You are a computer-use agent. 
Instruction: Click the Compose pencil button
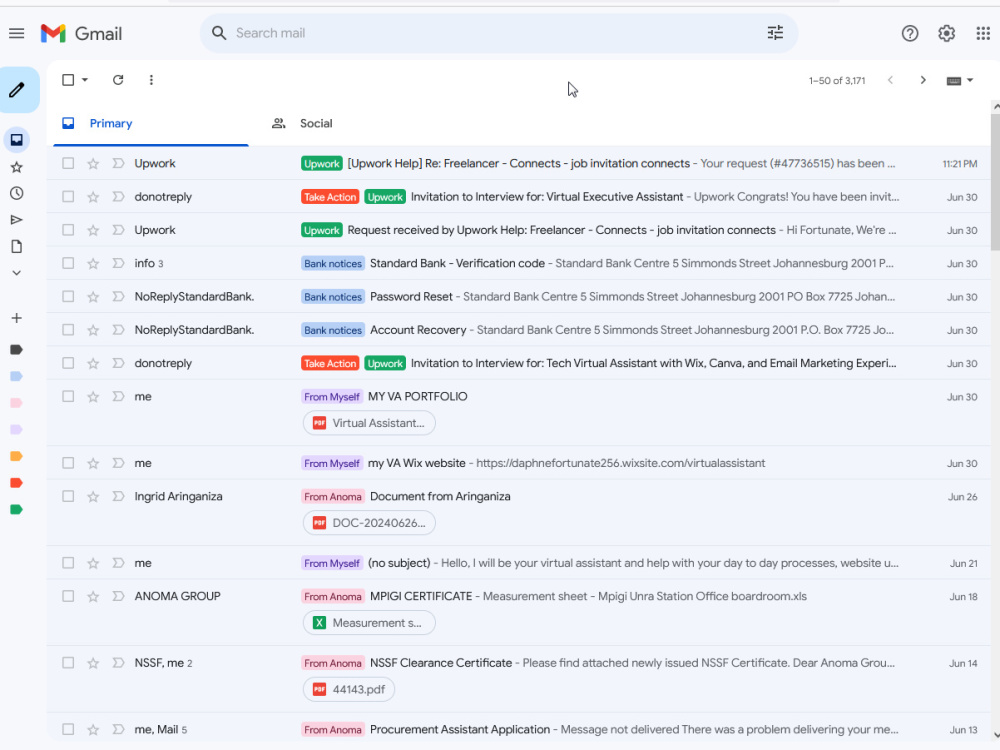click(x=18, y=89)
